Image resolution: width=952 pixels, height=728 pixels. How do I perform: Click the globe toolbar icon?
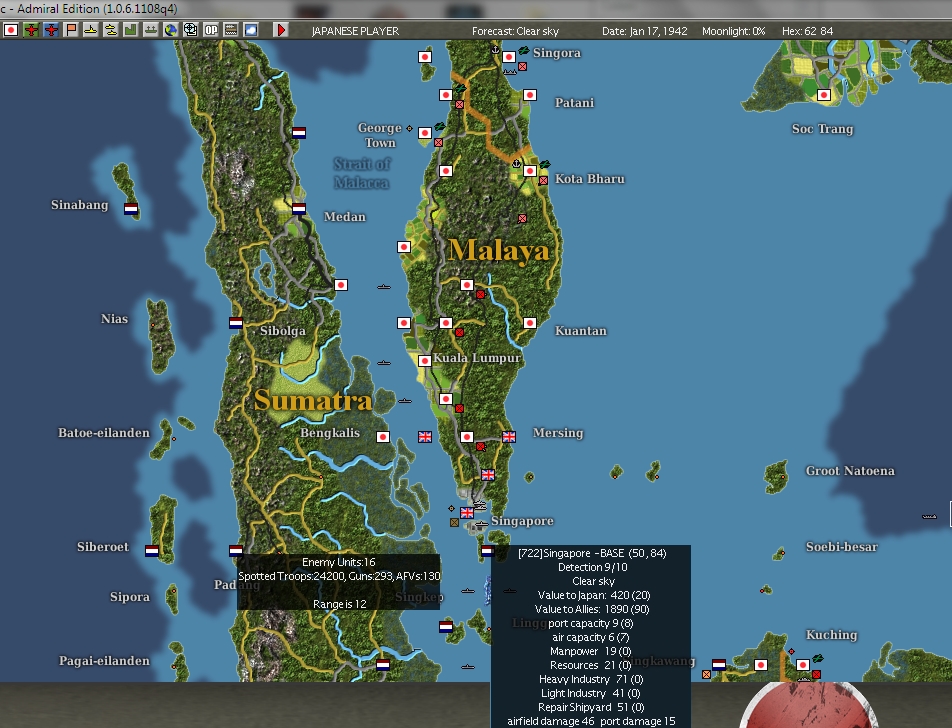pos(171,30)
